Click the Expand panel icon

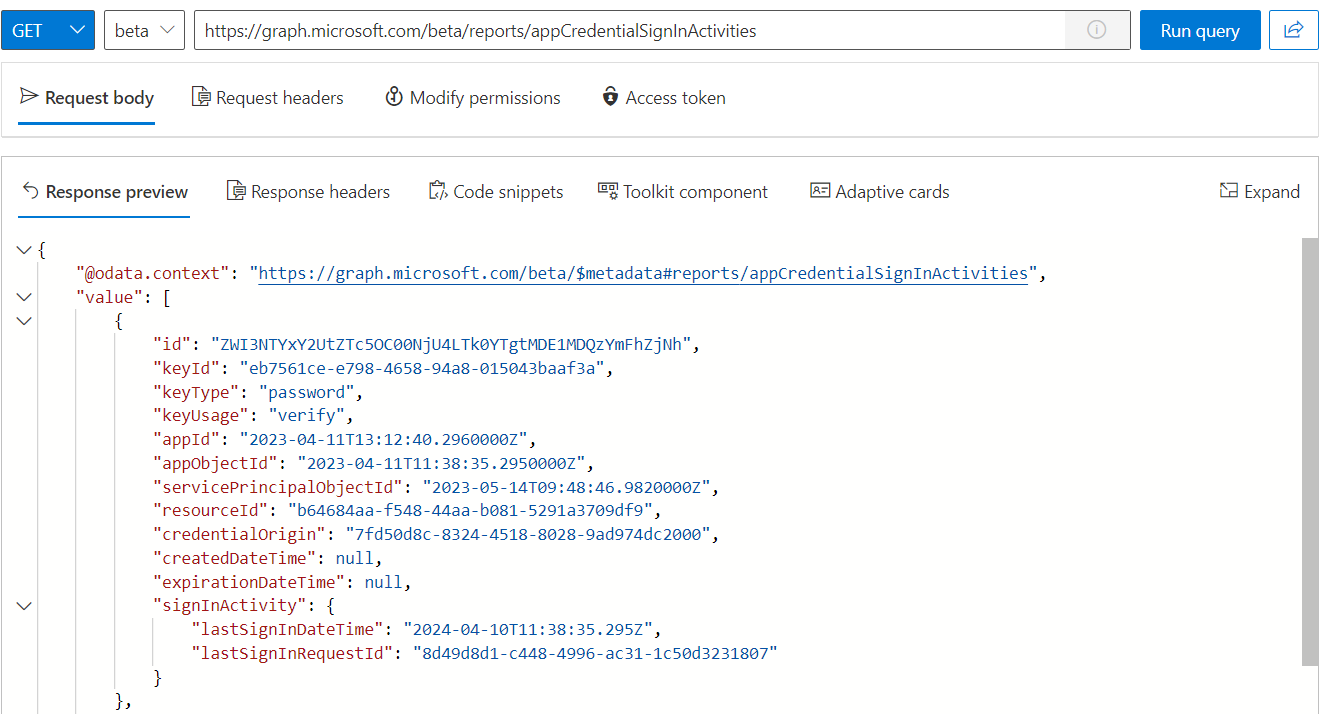pos(1229,191)
